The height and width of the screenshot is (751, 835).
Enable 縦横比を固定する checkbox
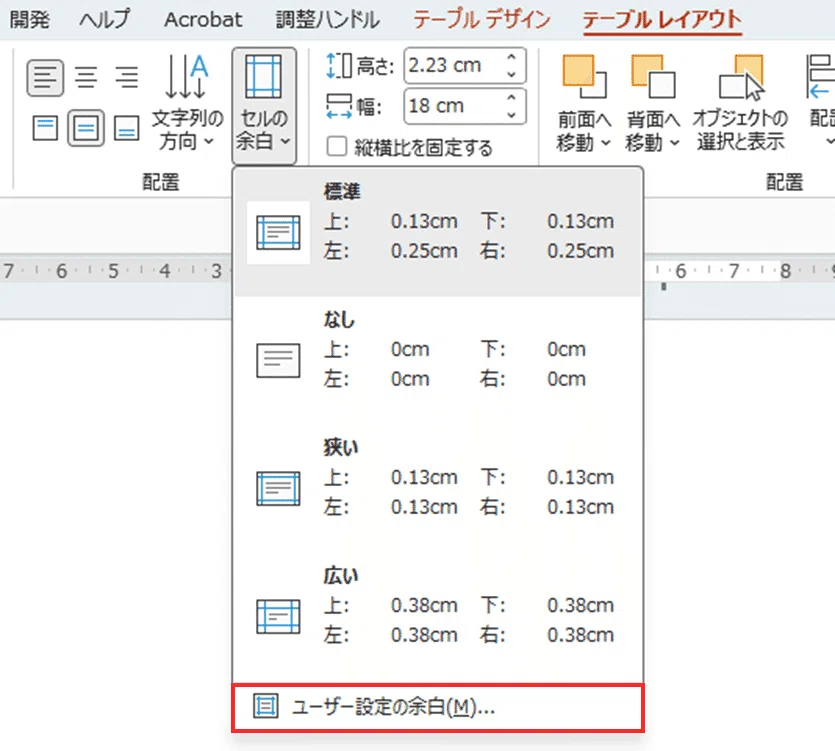(x=337, y=146)
